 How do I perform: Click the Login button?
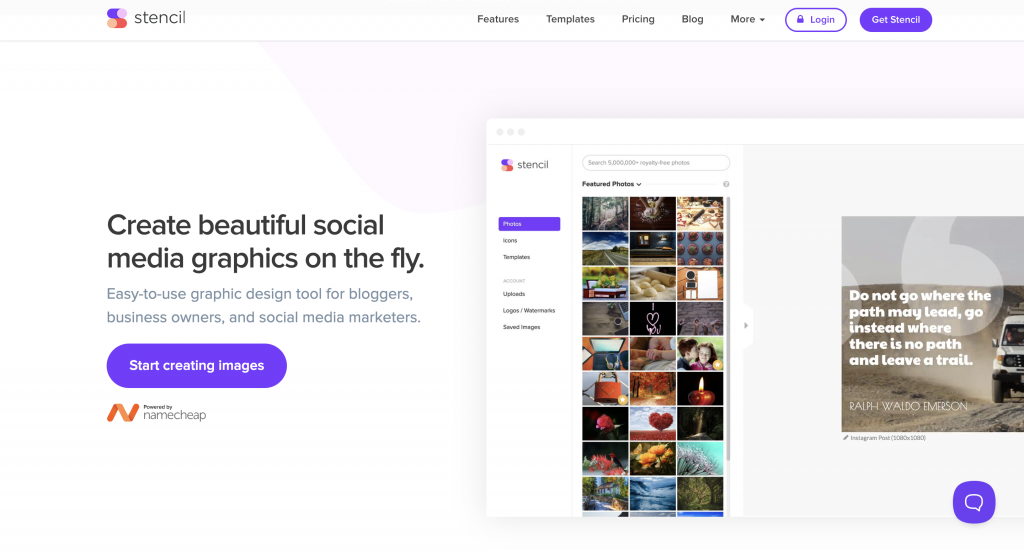pos(816,20)
